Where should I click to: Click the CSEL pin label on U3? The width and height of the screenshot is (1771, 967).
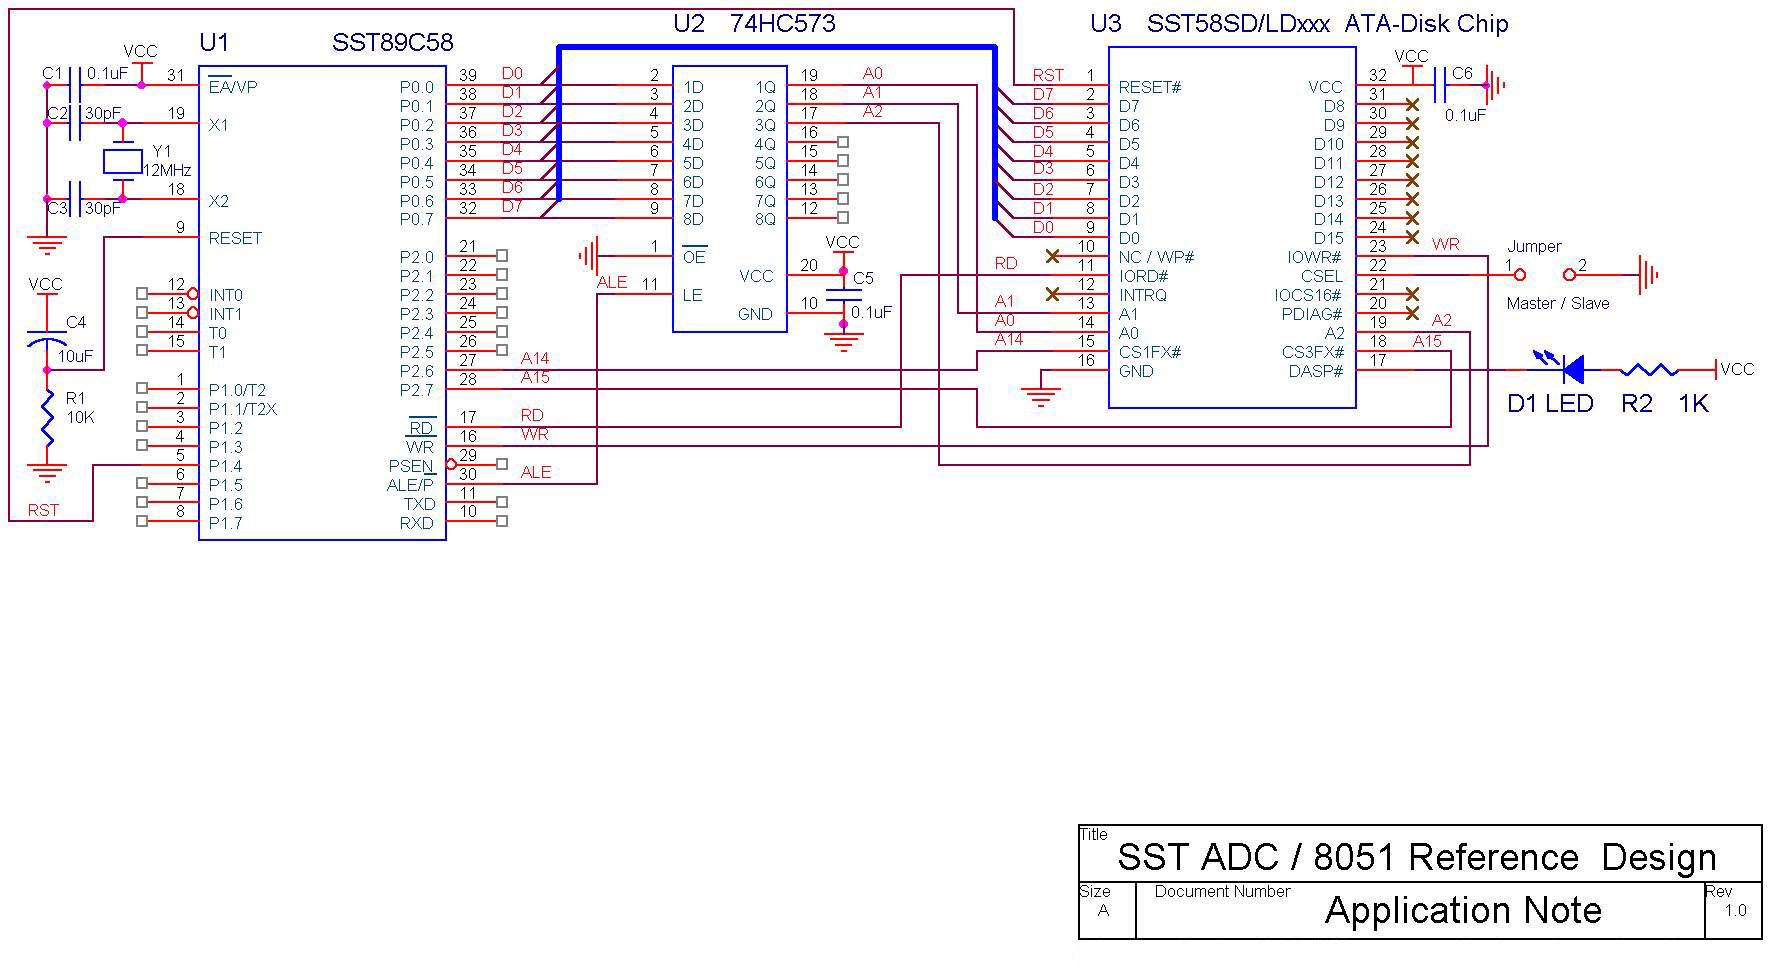click(x=1322, y=276)
